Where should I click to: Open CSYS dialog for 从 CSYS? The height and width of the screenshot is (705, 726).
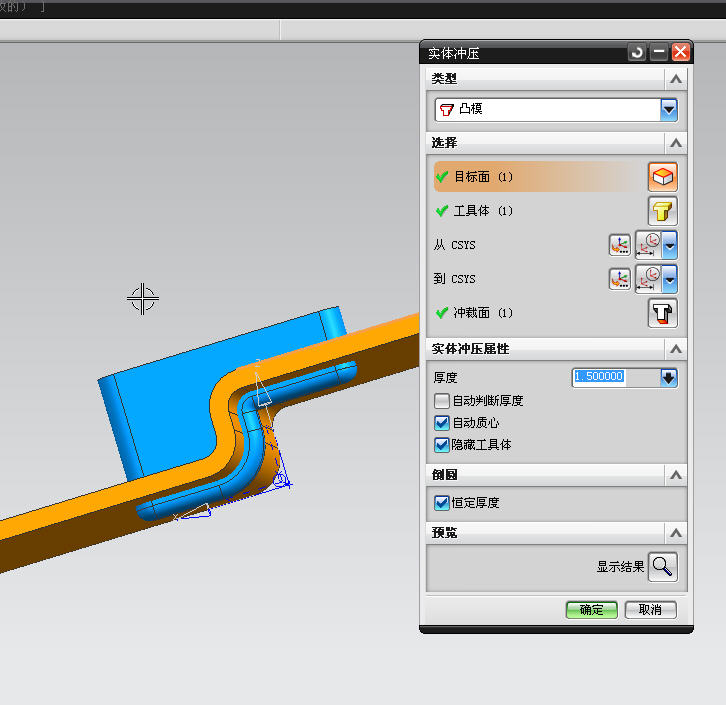(x=620, y=245)
